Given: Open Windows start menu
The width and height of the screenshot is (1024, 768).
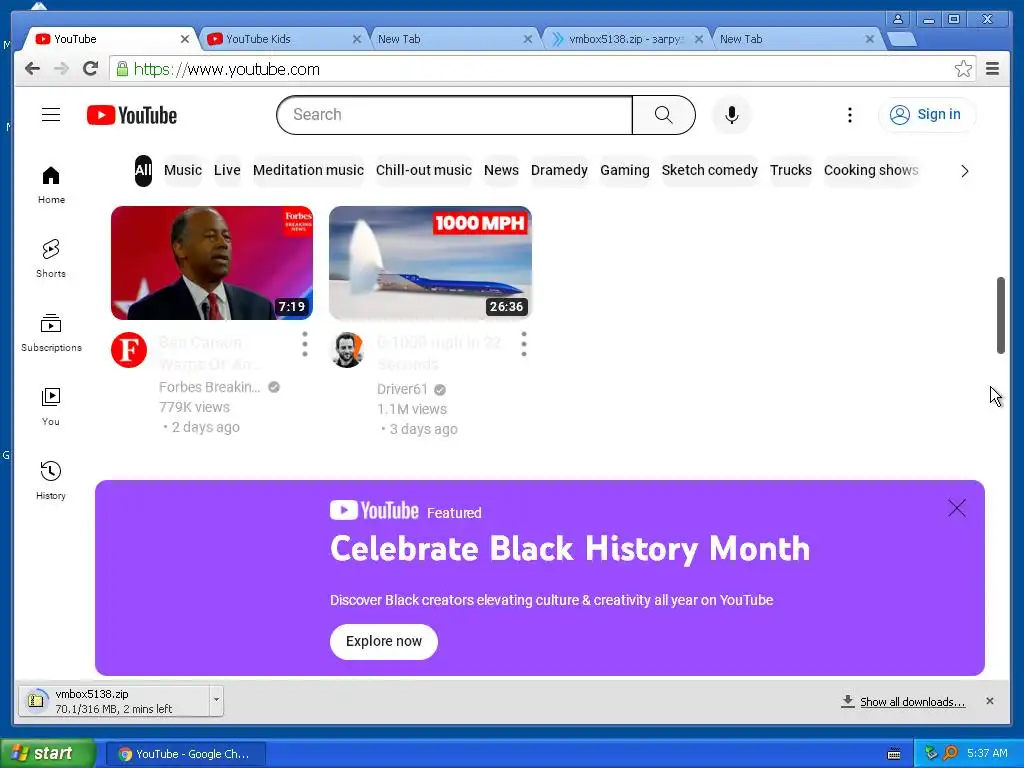Looking at the screenshot, I should point(47,753).
